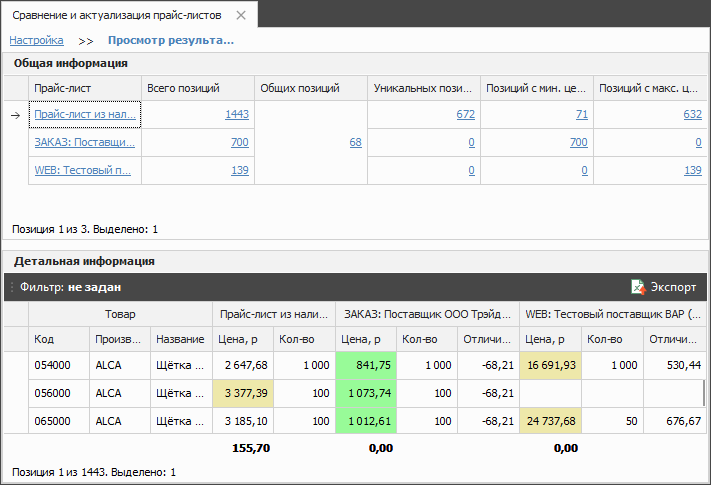Image resolution: width=711 pixels, height=485 pixels.
Task: Click price cell 3 185,10
Action: point(243,421)
